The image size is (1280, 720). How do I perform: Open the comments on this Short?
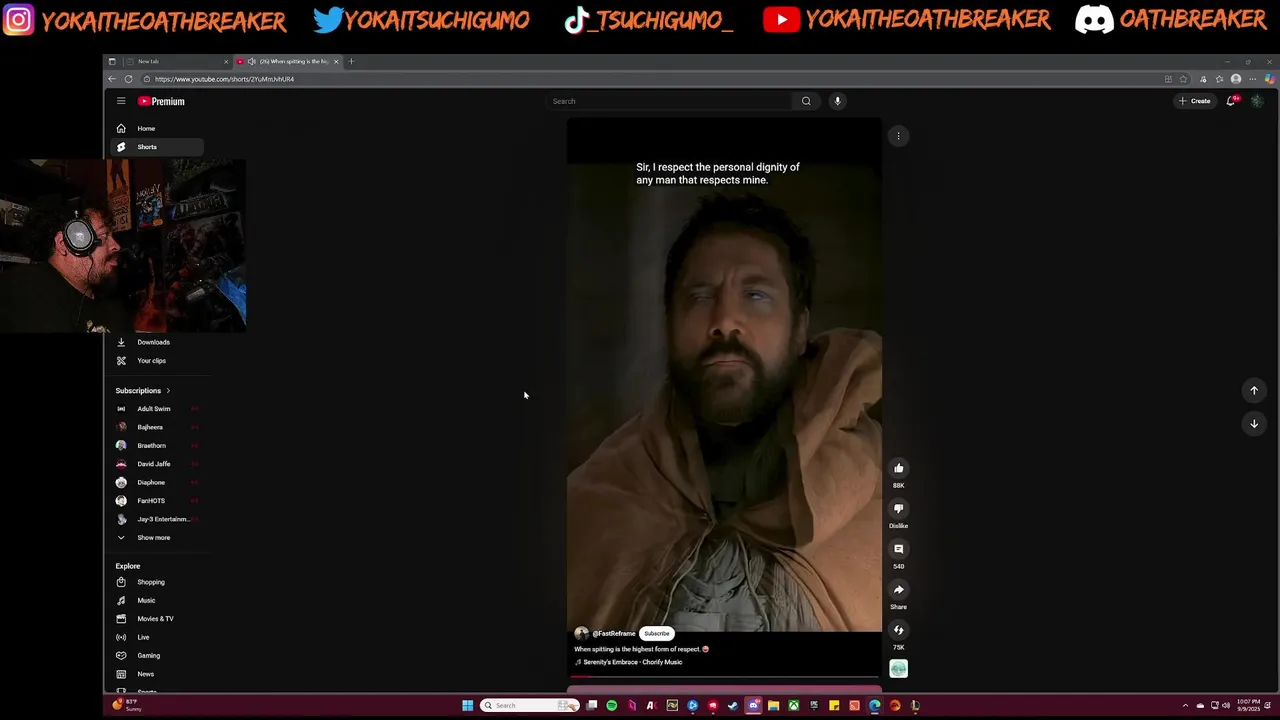pos(898,549)
